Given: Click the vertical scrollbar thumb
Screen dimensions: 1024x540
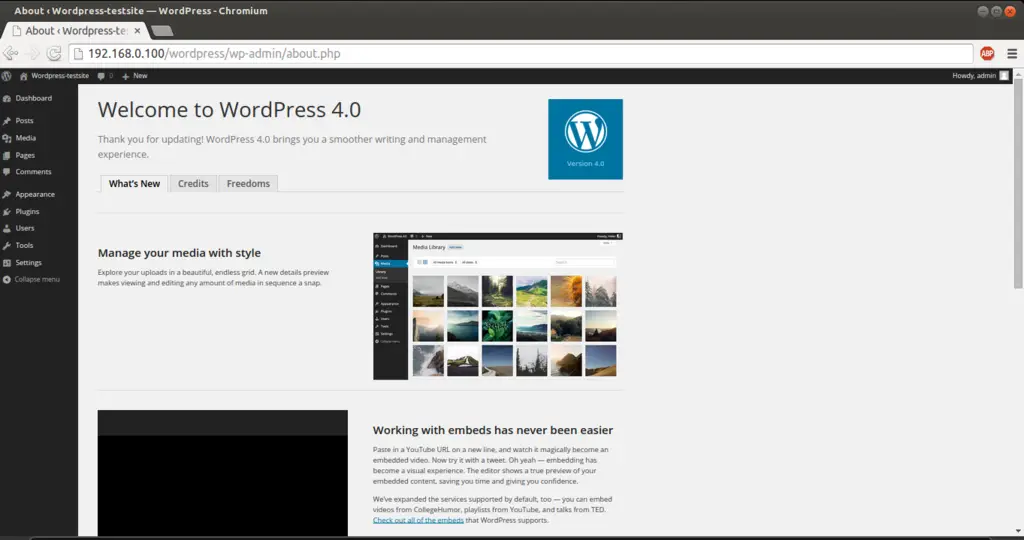Looking at the screenshot, I should 1018,183.
